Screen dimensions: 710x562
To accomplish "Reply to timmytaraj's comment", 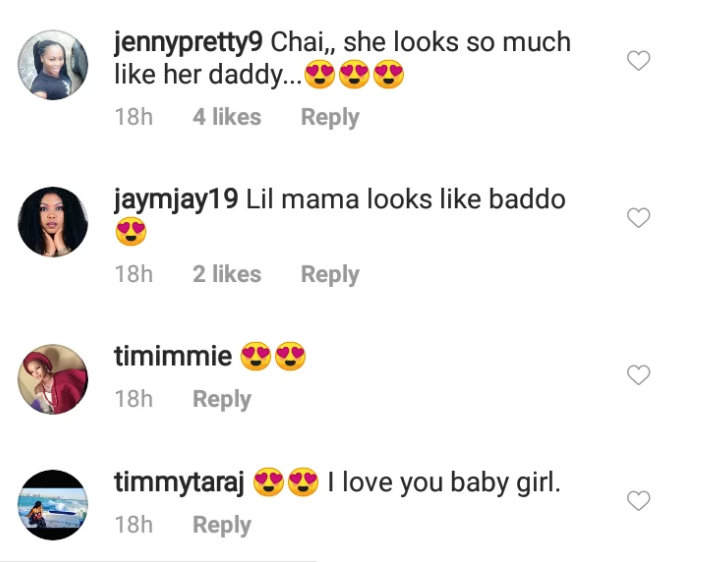I will (222, 525).
